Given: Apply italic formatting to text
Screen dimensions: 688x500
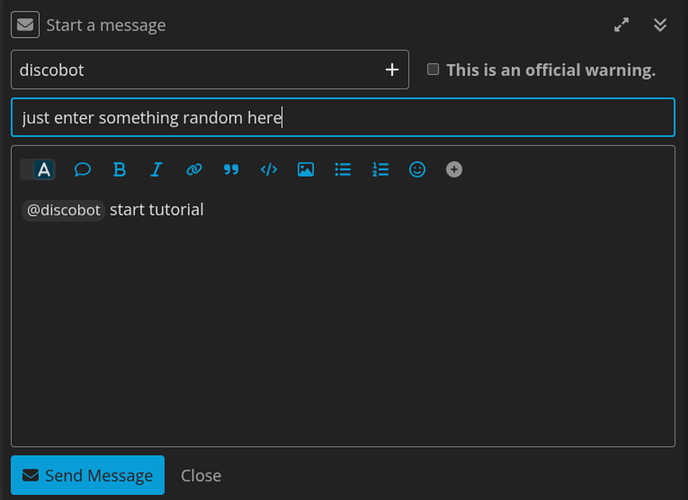Looking at the screenshot, I should (157, 169).
